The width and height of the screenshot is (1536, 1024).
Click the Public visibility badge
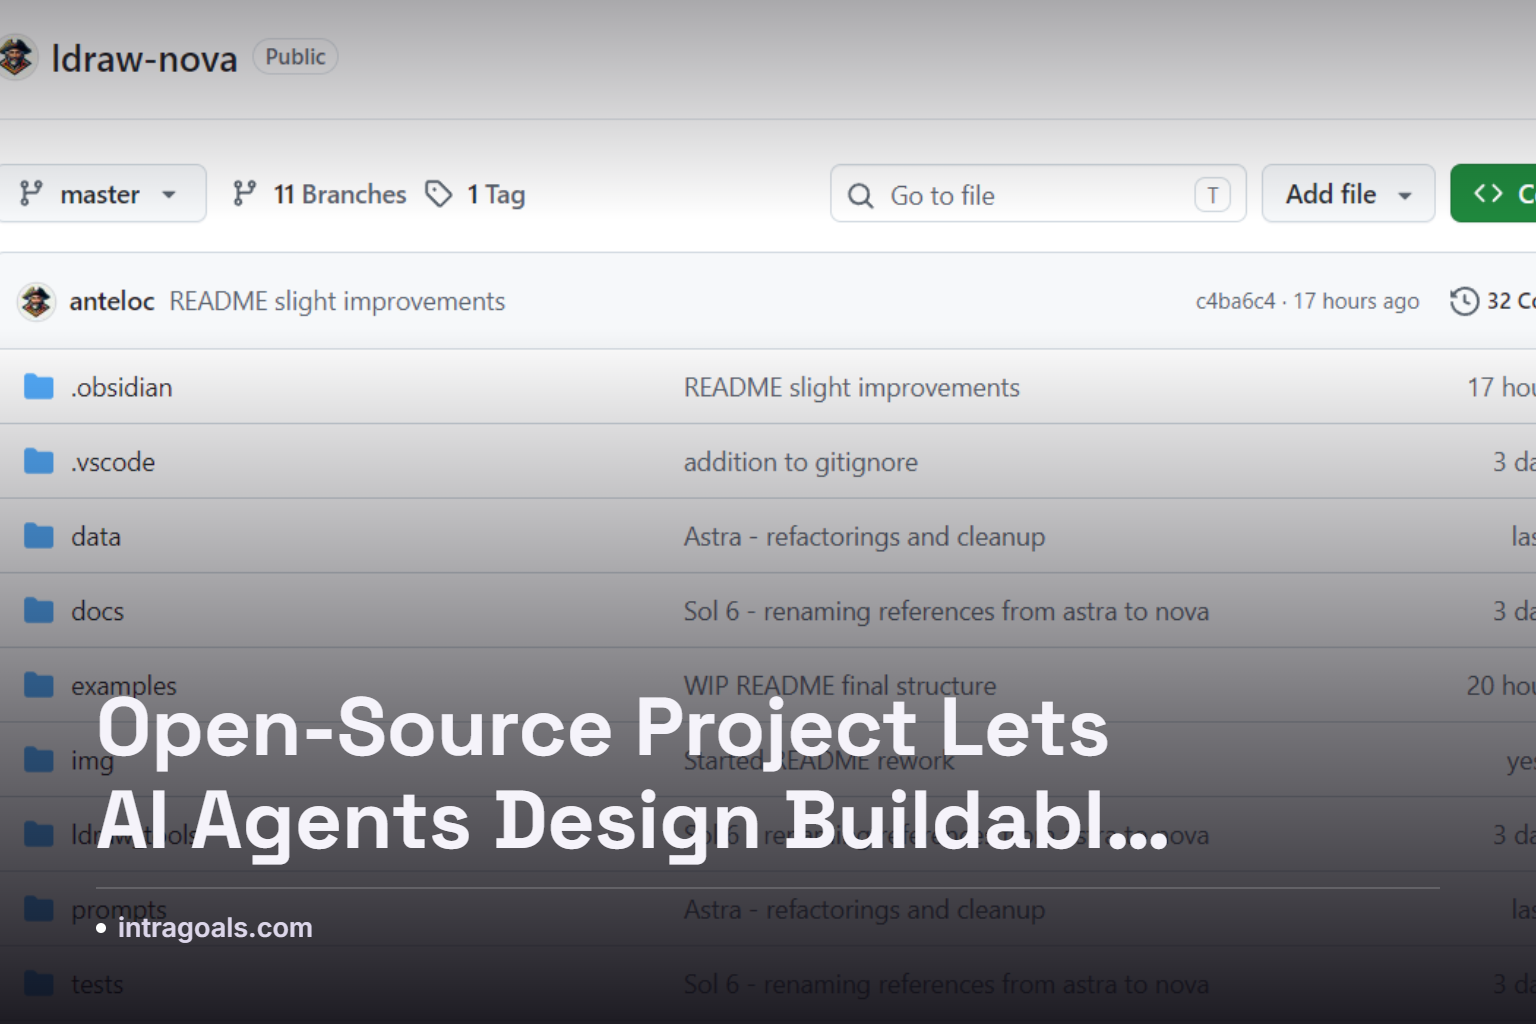(x=295, y=57)
